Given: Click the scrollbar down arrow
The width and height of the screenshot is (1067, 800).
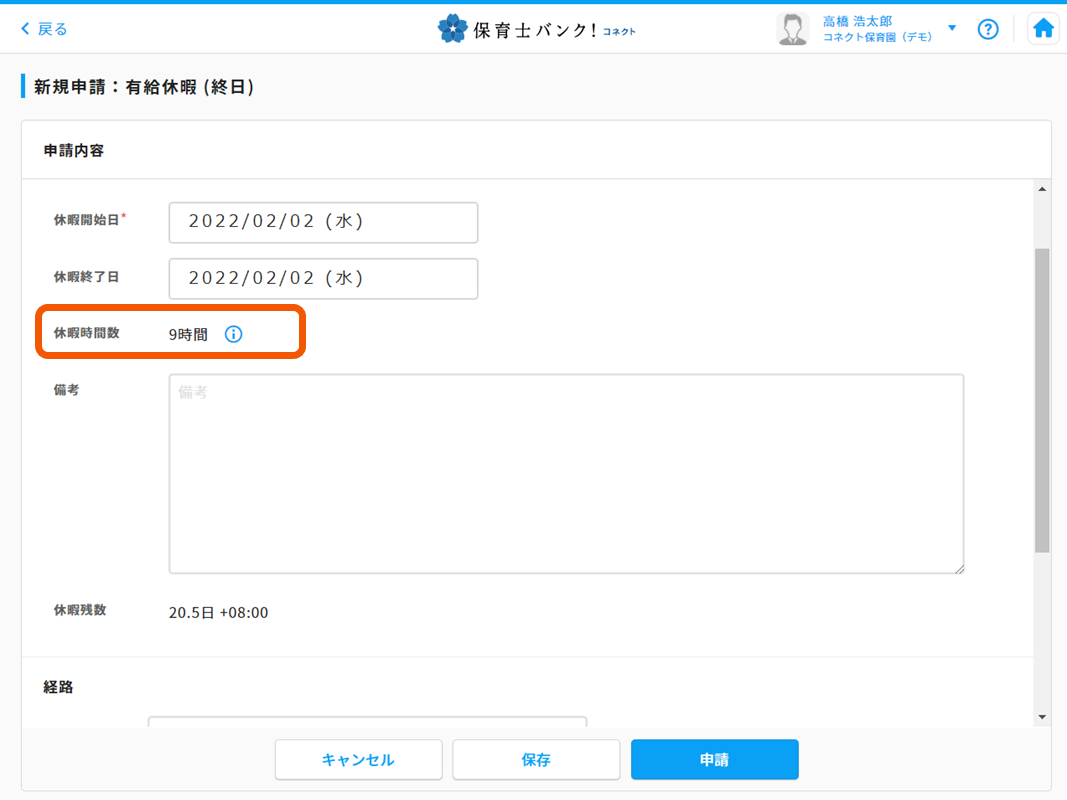Looking at the screenshot, I should pyautogui.click(x=1042, y=717).
